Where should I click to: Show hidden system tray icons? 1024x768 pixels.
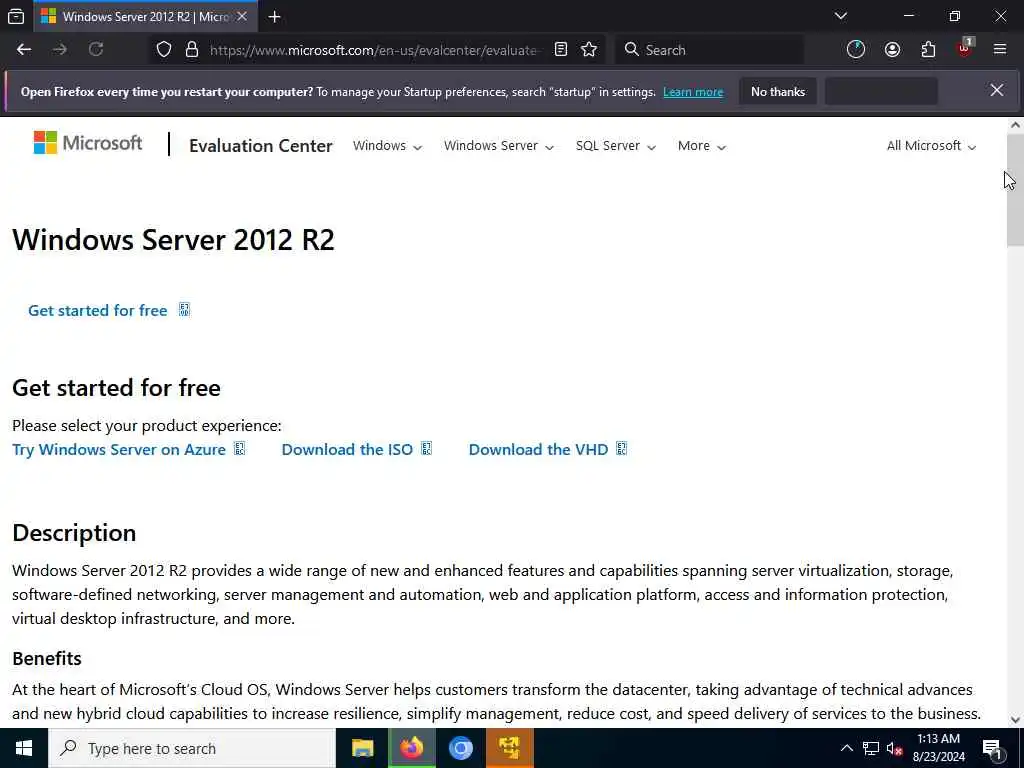pos(846,748)
